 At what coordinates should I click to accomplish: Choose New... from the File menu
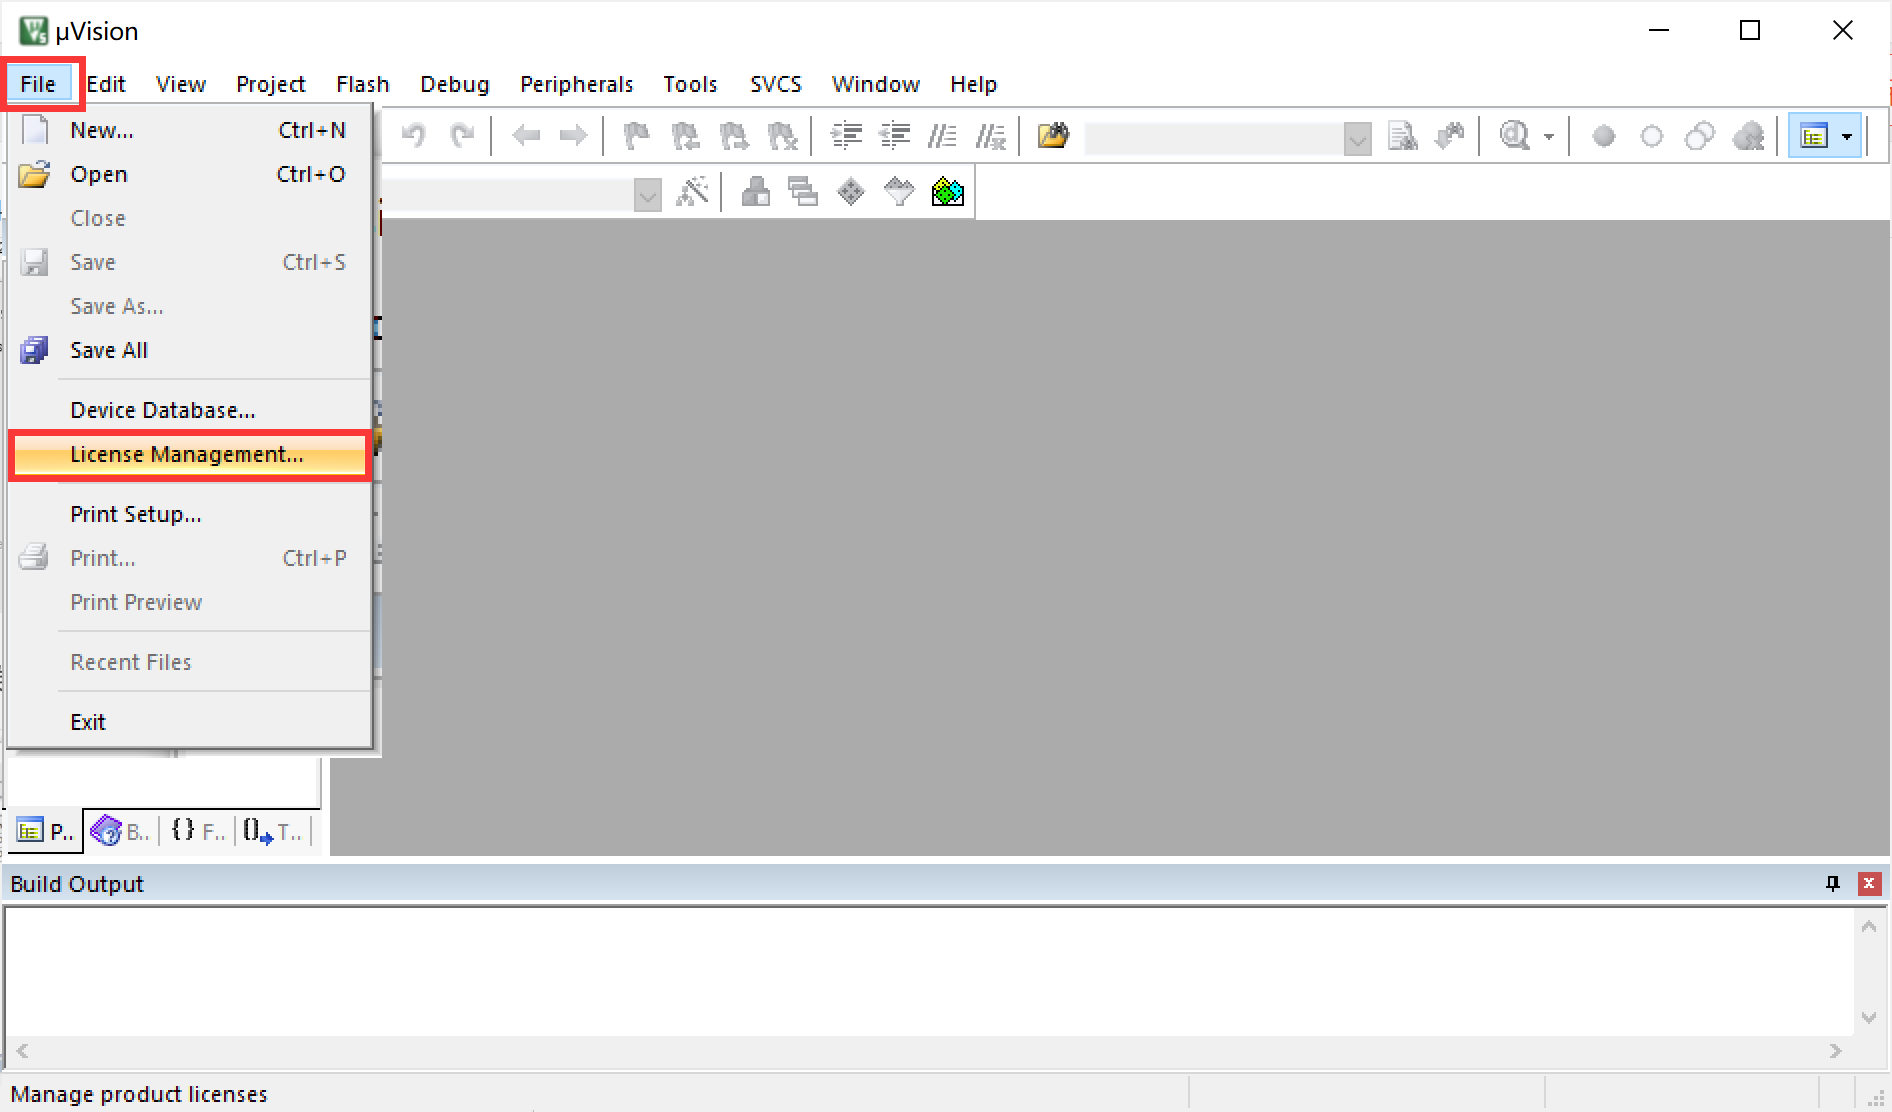coord(190,130)
